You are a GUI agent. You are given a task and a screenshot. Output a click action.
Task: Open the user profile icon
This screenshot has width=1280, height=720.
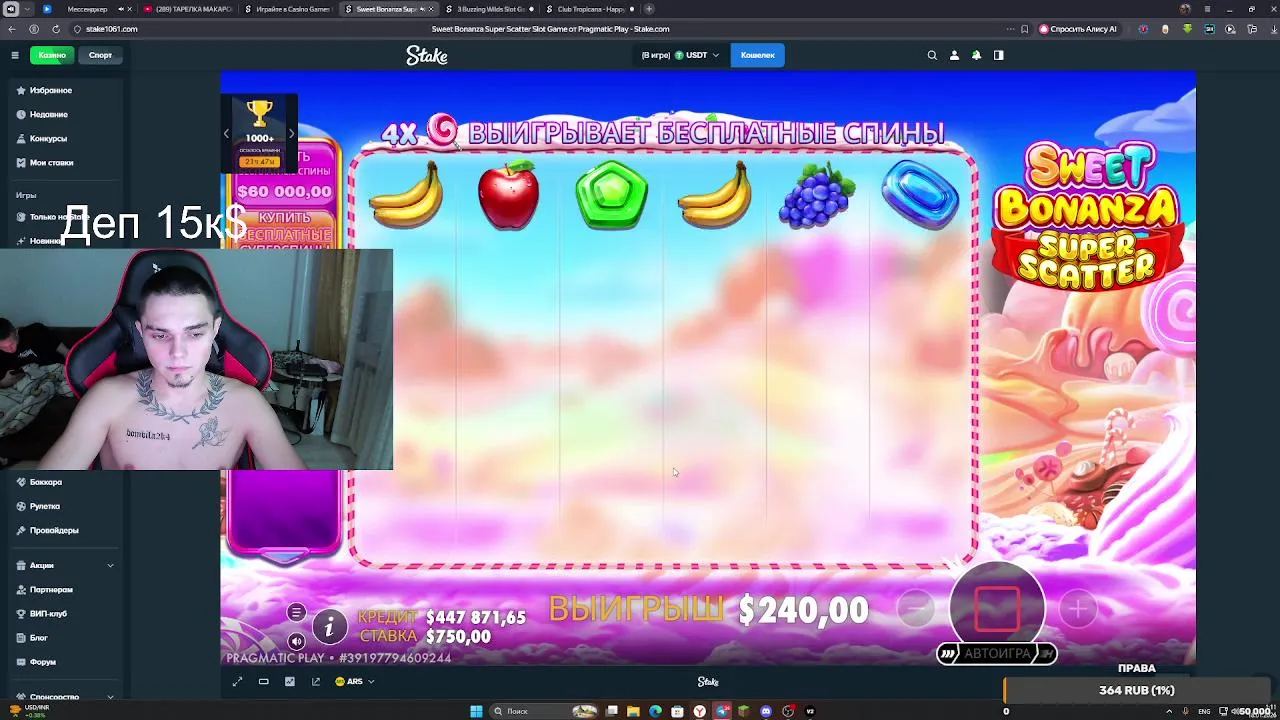tap(954, 55)
